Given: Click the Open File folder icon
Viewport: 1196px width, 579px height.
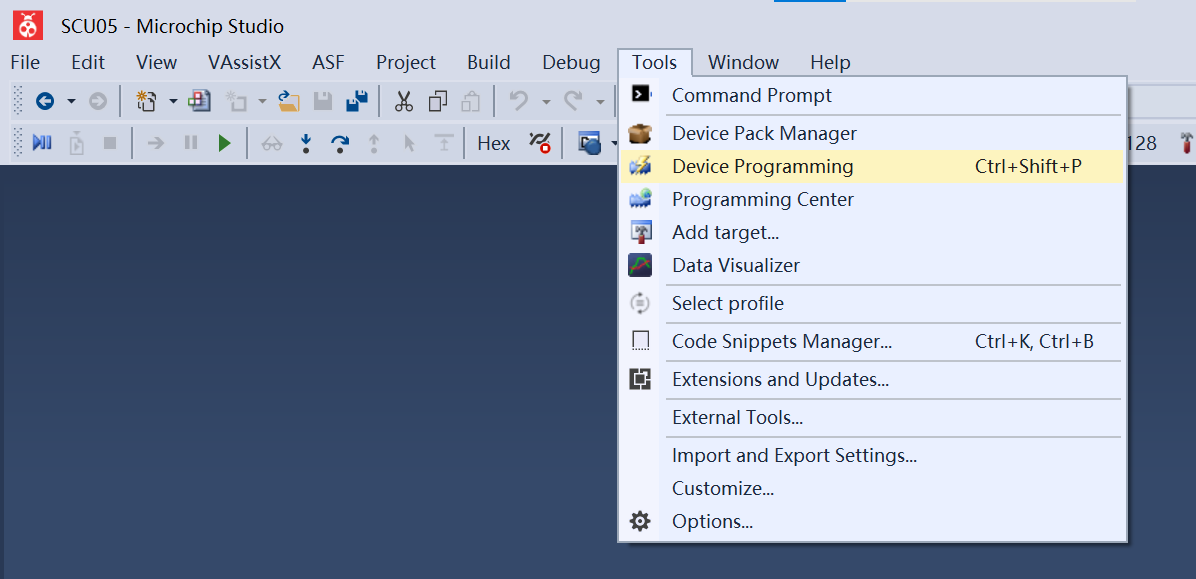Looking at the screenshot, I should pos(289,101).
